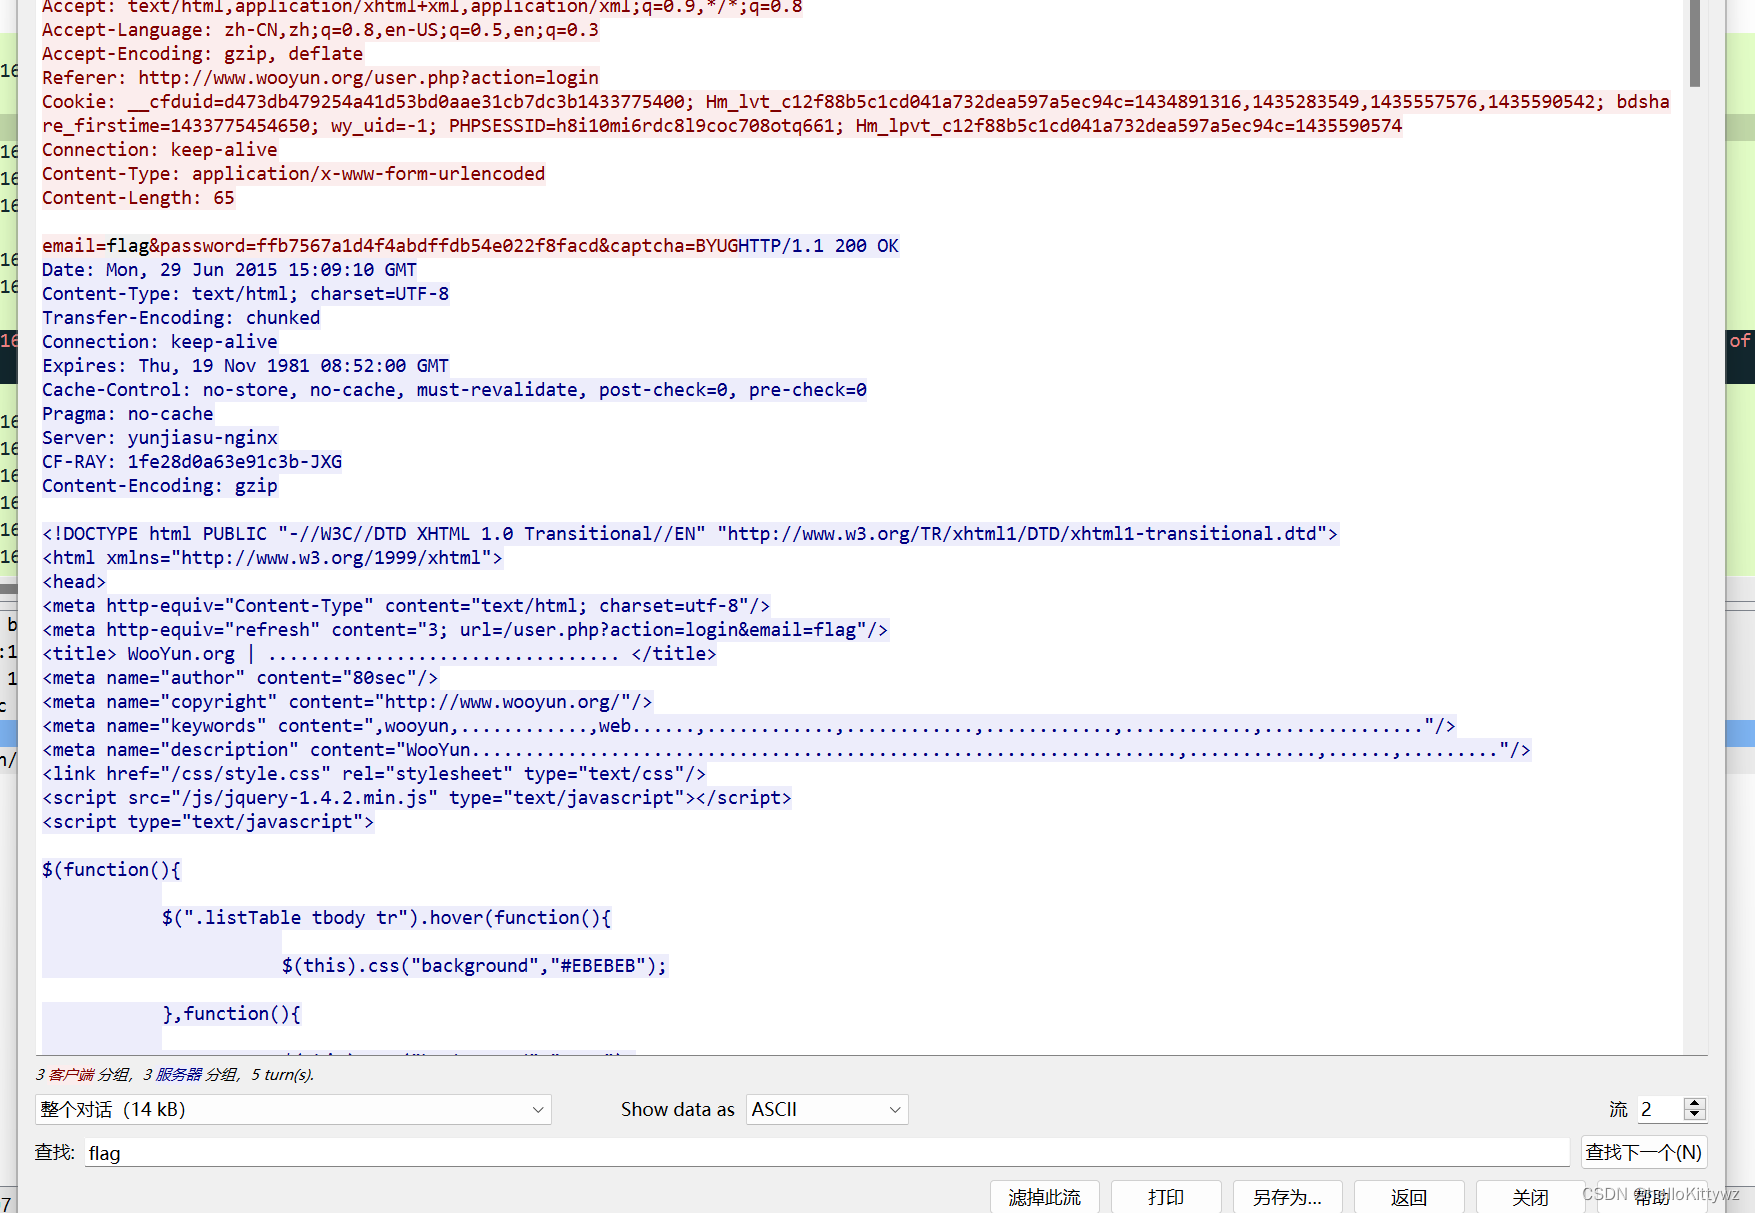Click the Pragma: no-cache header line
The width and height of the screenshot is (1755, 1213).
(x=127, y=414)
